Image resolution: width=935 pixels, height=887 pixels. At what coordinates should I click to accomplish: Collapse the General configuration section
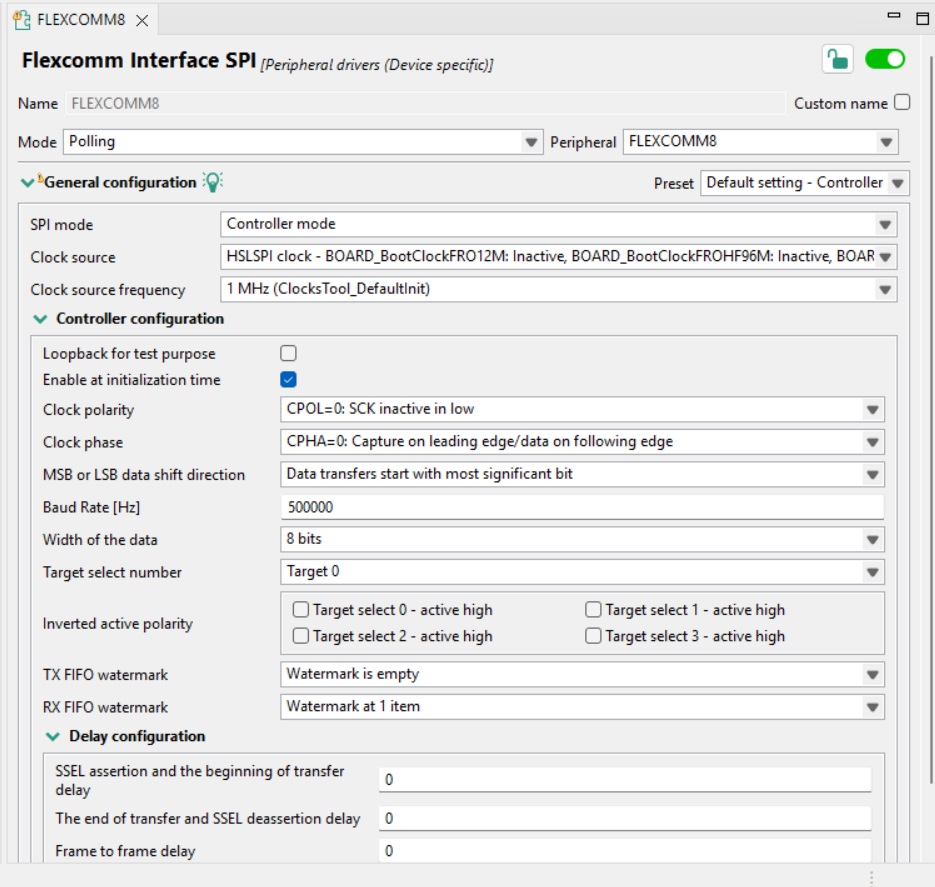coord(27,183)
